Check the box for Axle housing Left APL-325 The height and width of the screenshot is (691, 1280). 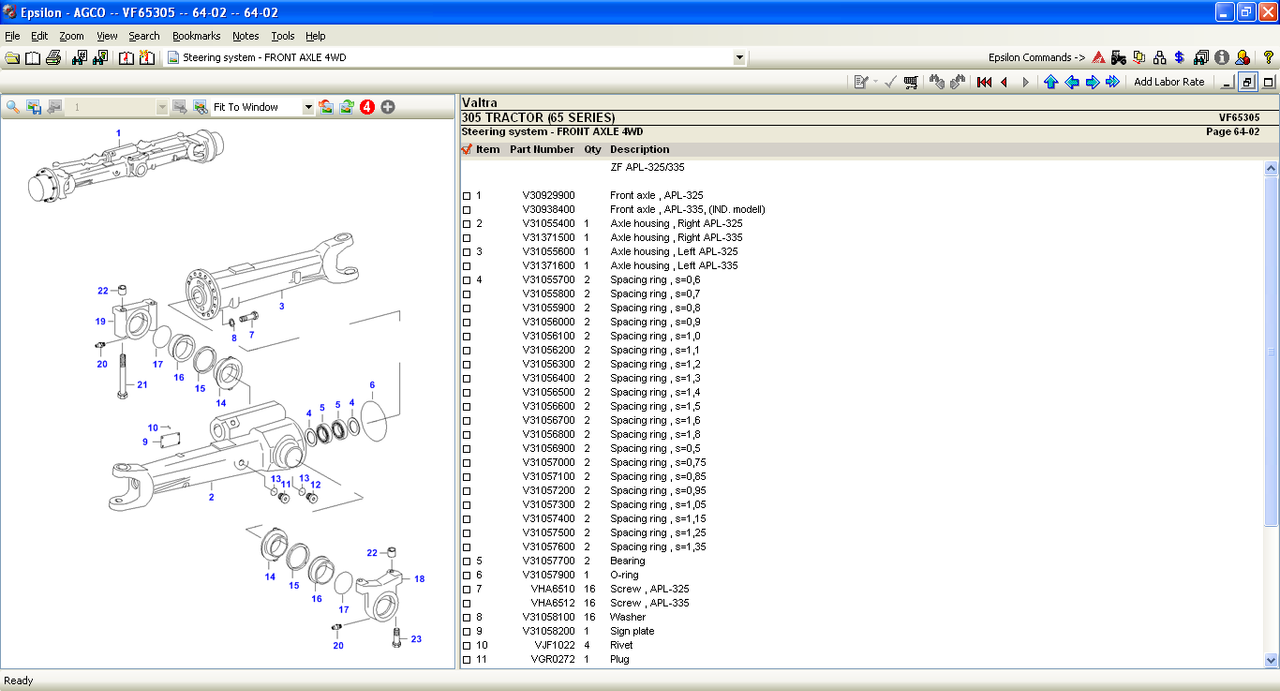[x=467, y=252]
